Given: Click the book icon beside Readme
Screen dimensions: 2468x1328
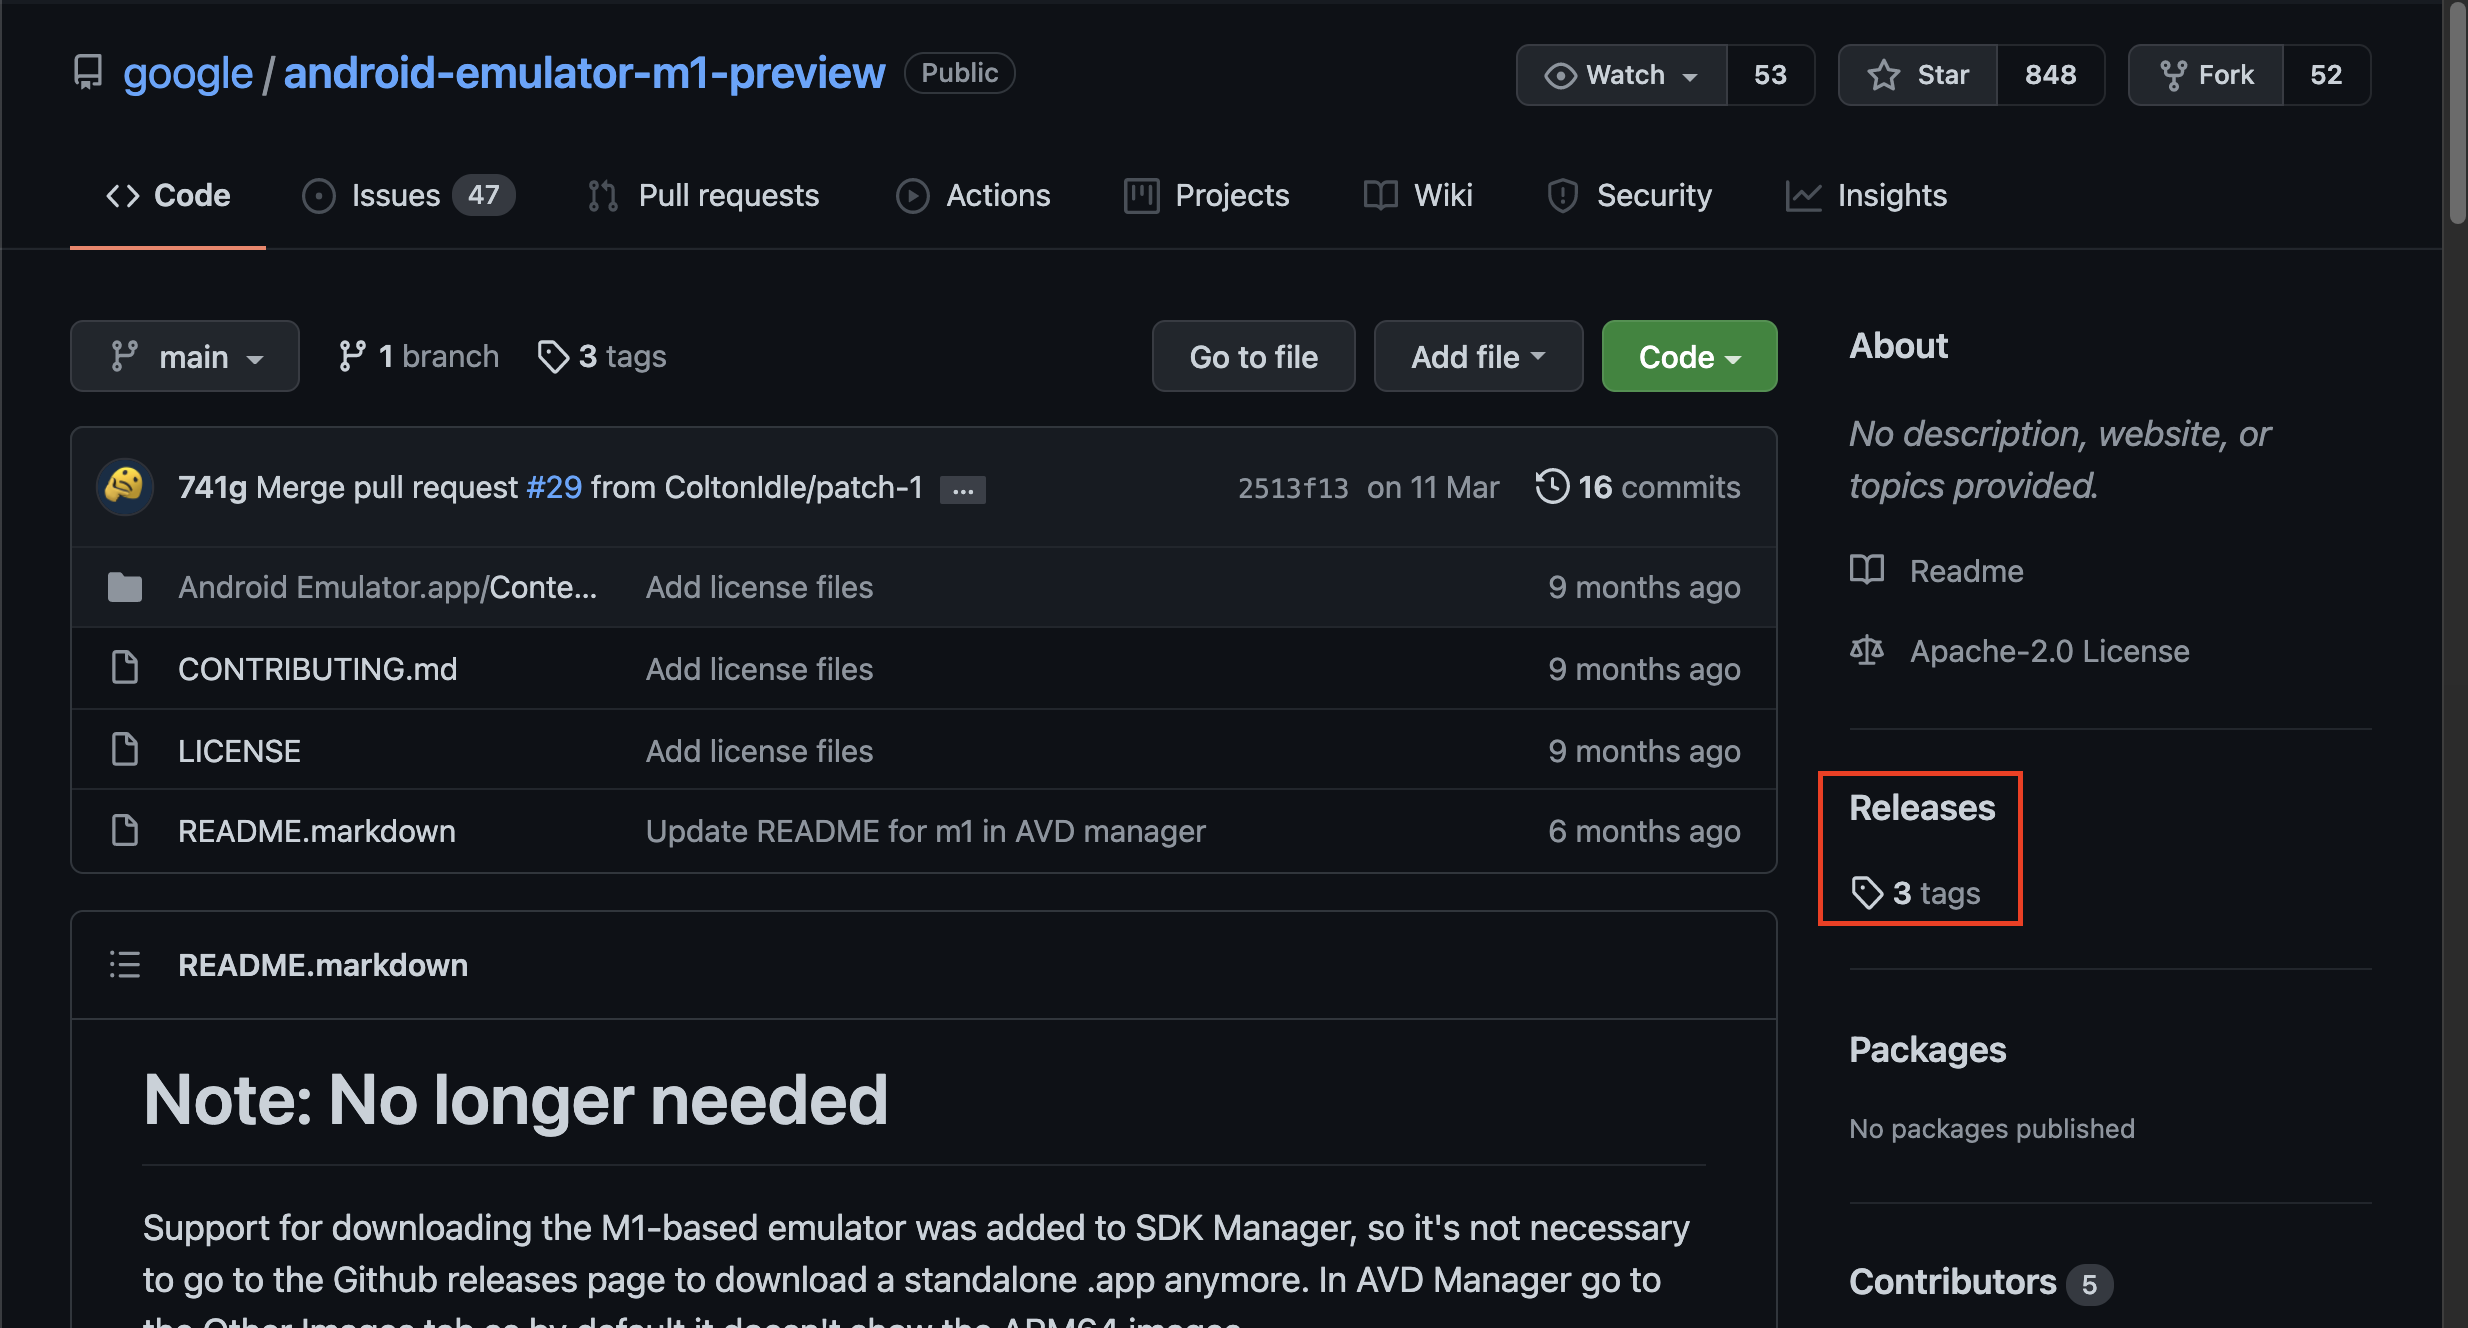Looking at the screenshot, I should coord(1867,569).
